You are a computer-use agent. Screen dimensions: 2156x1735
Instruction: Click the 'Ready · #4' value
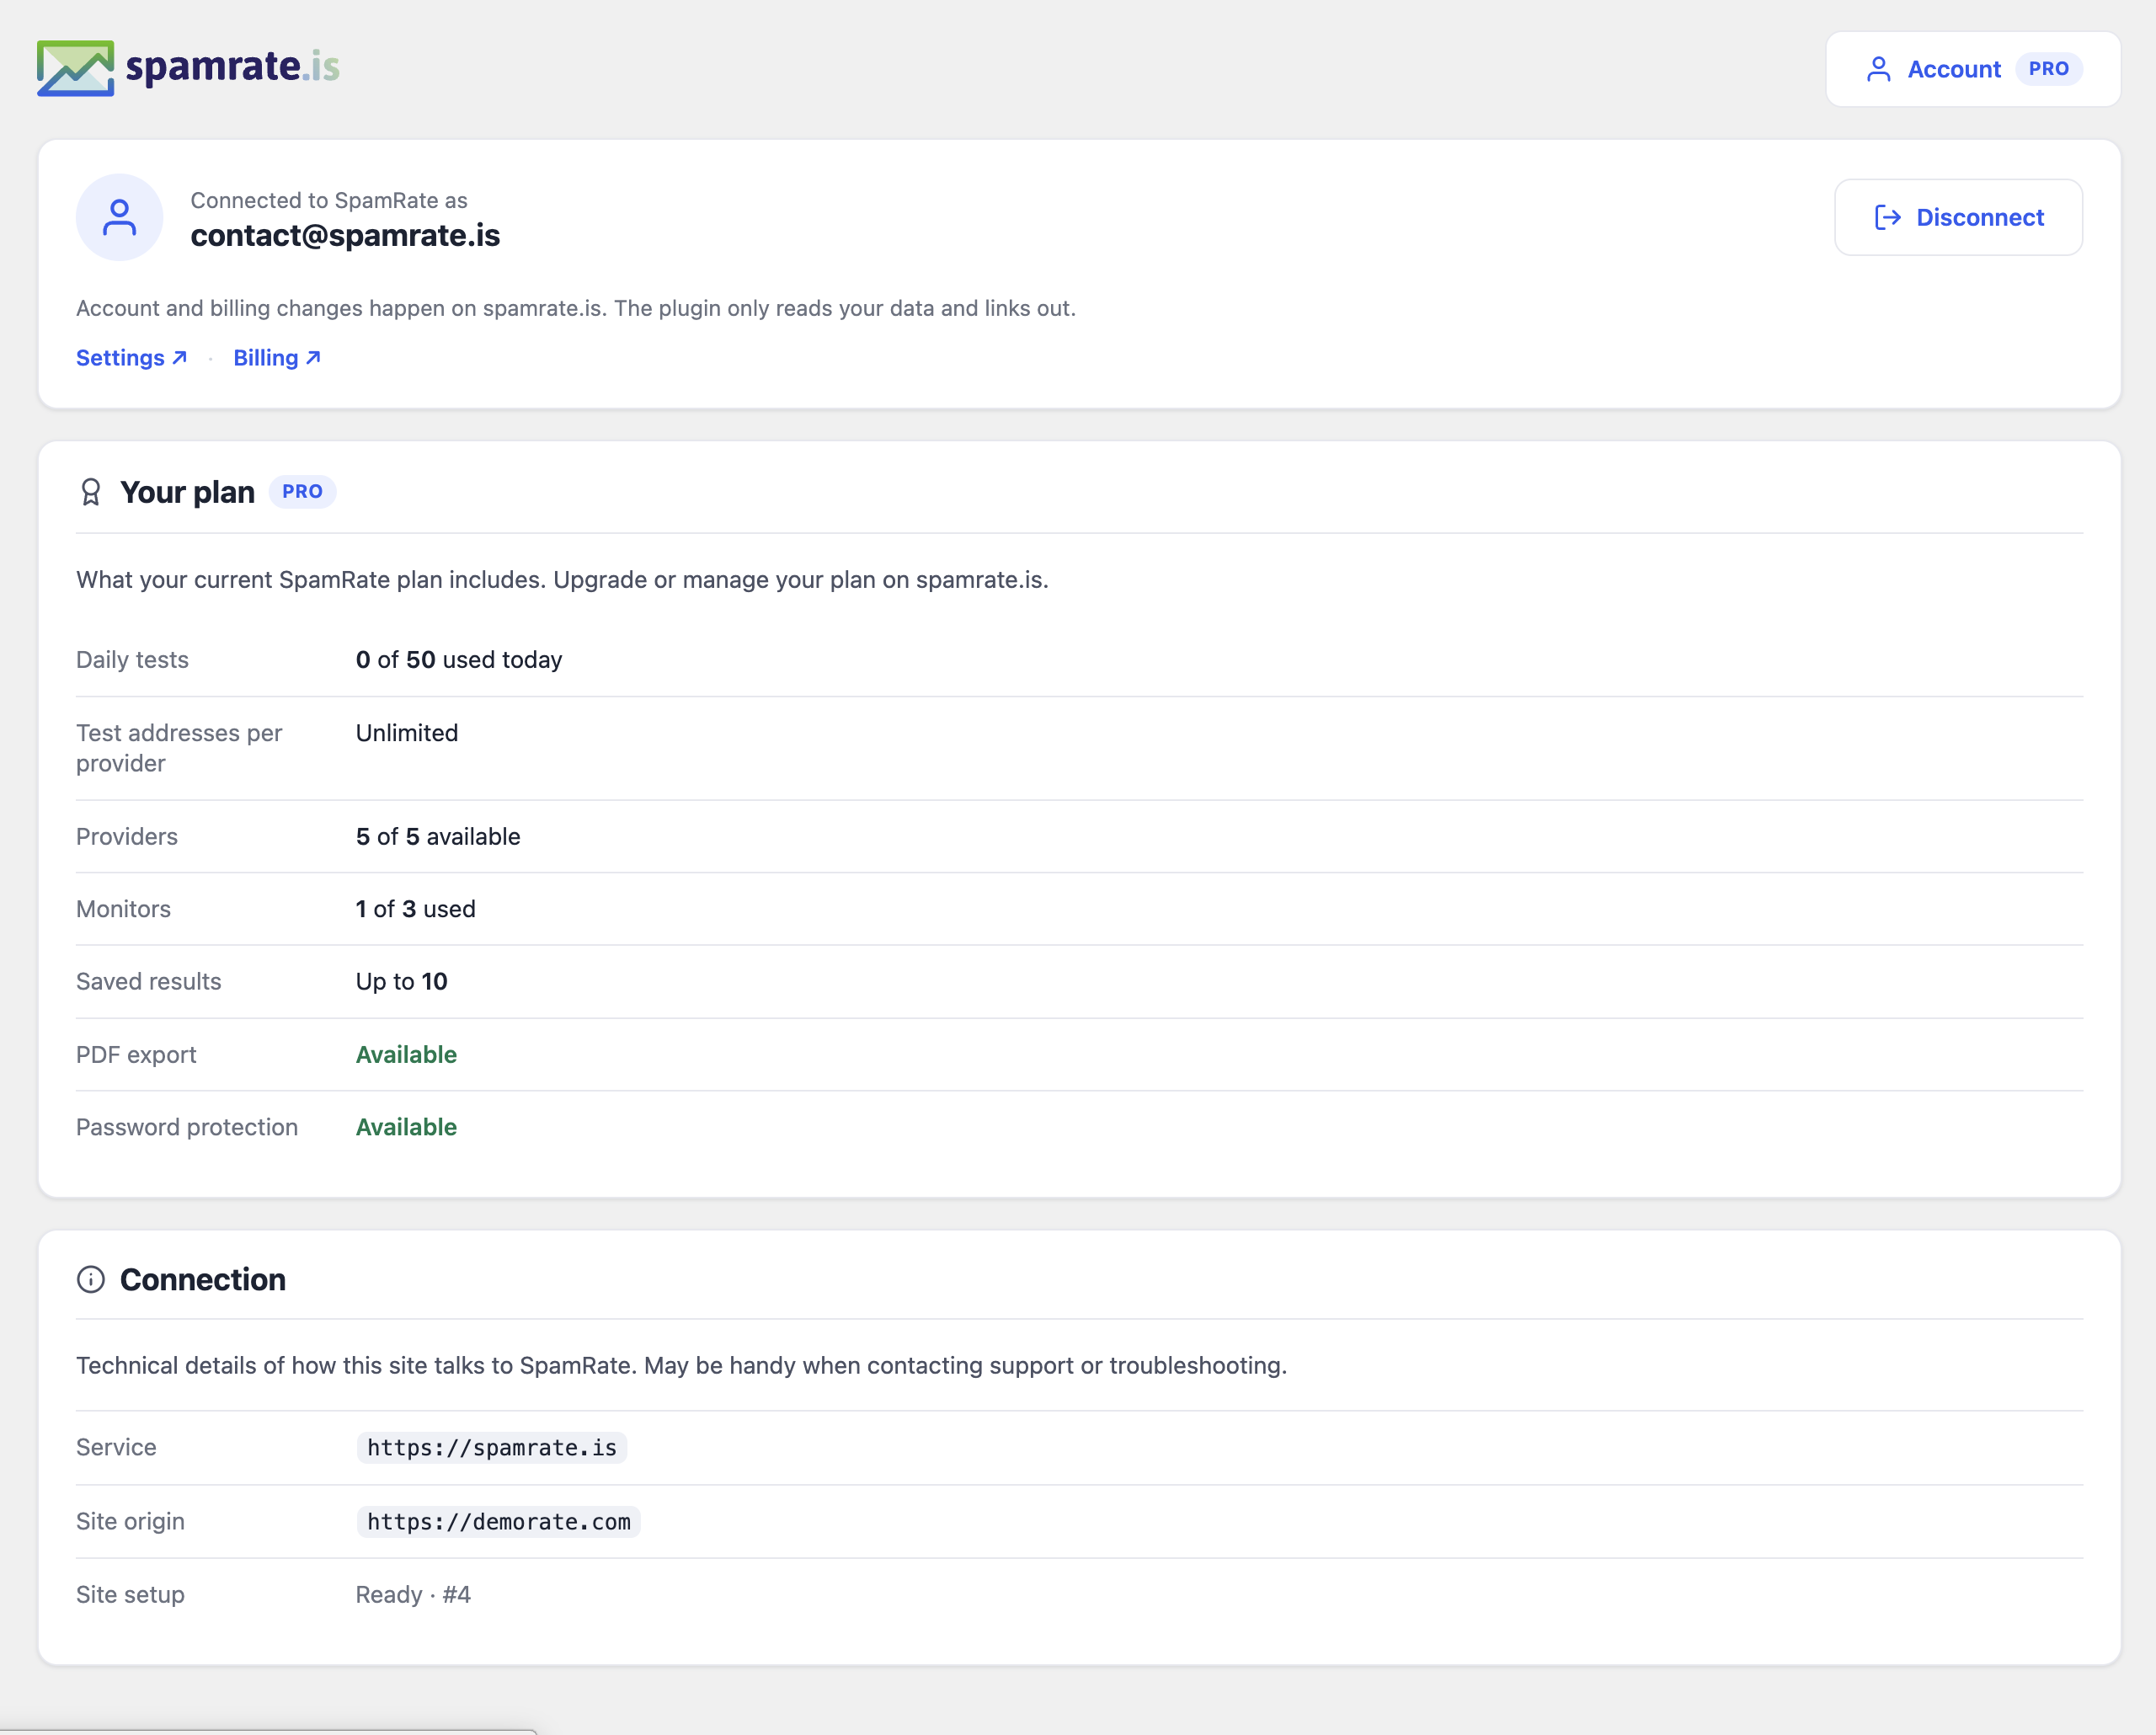tap(413, 1594)
